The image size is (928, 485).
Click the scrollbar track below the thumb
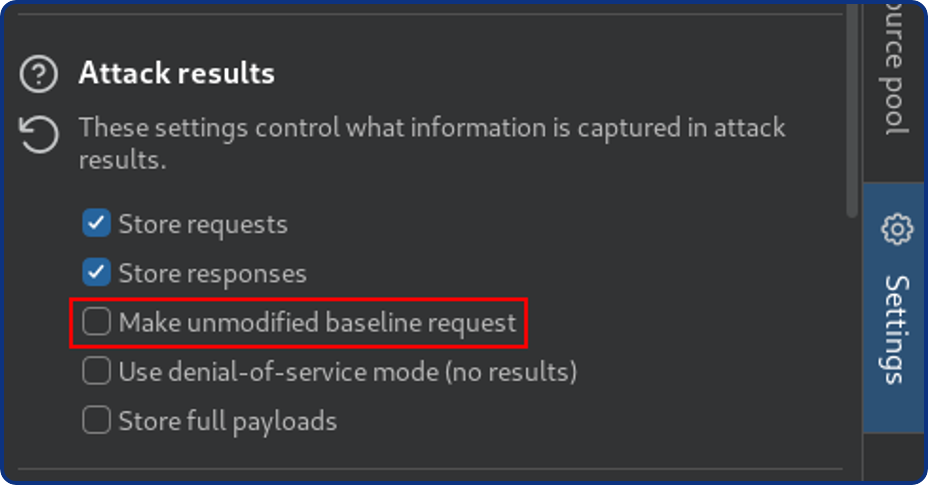pyautogui.click(x=852, y=340)
